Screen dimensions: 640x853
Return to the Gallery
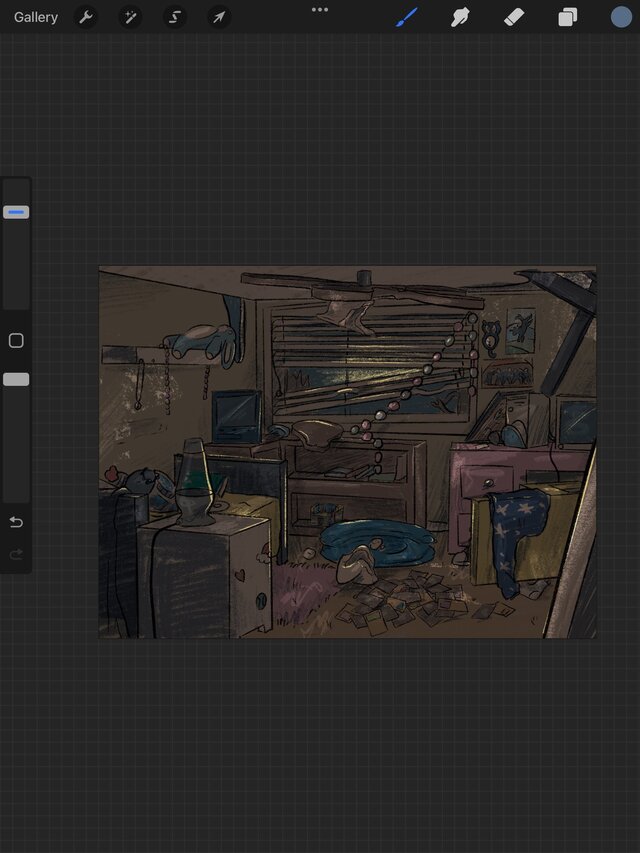click(36, 17)
